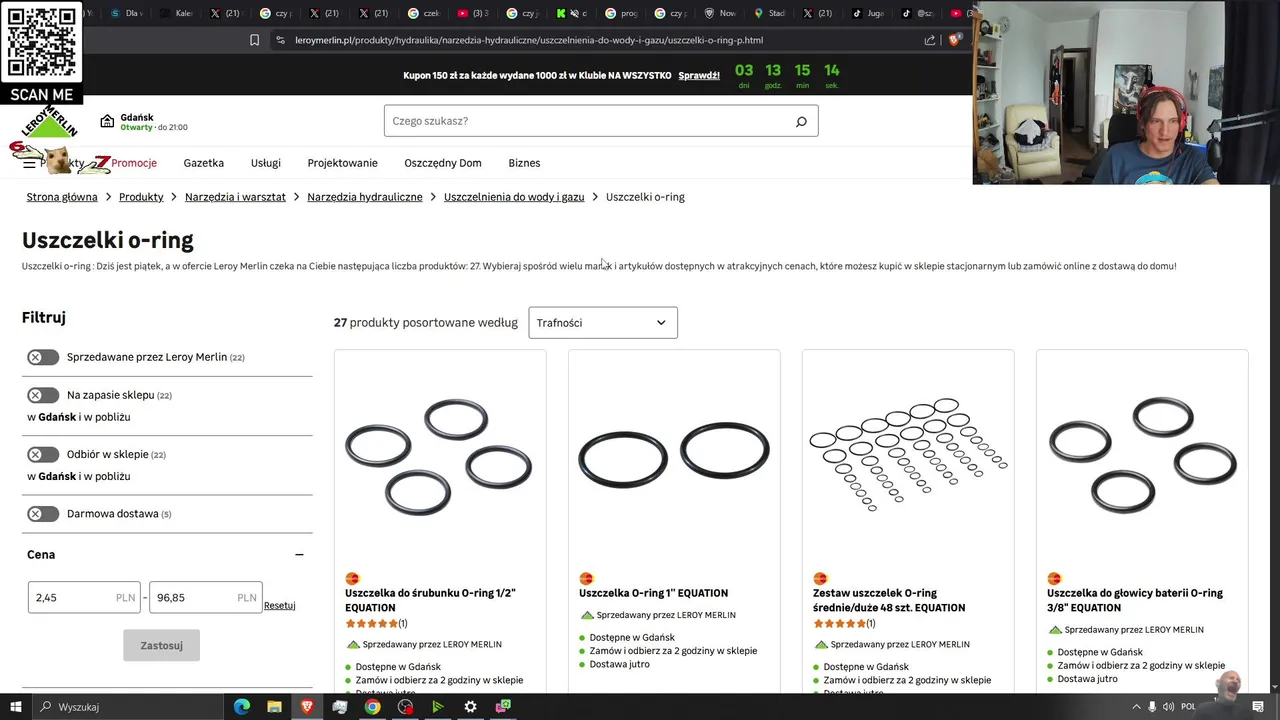
Task: Open Windows Start menu
Action: pyautogui.click(x=15, y=707)
